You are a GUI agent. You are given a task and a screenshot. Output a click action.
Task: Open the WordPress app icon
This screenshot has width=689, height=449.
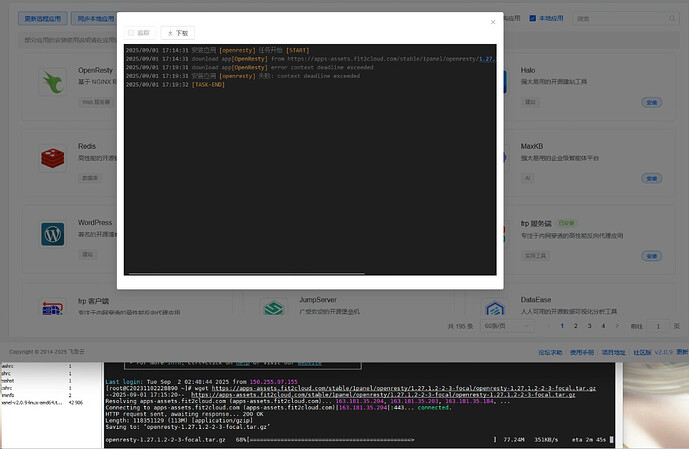pyautogui.click(x=53, y=234)
